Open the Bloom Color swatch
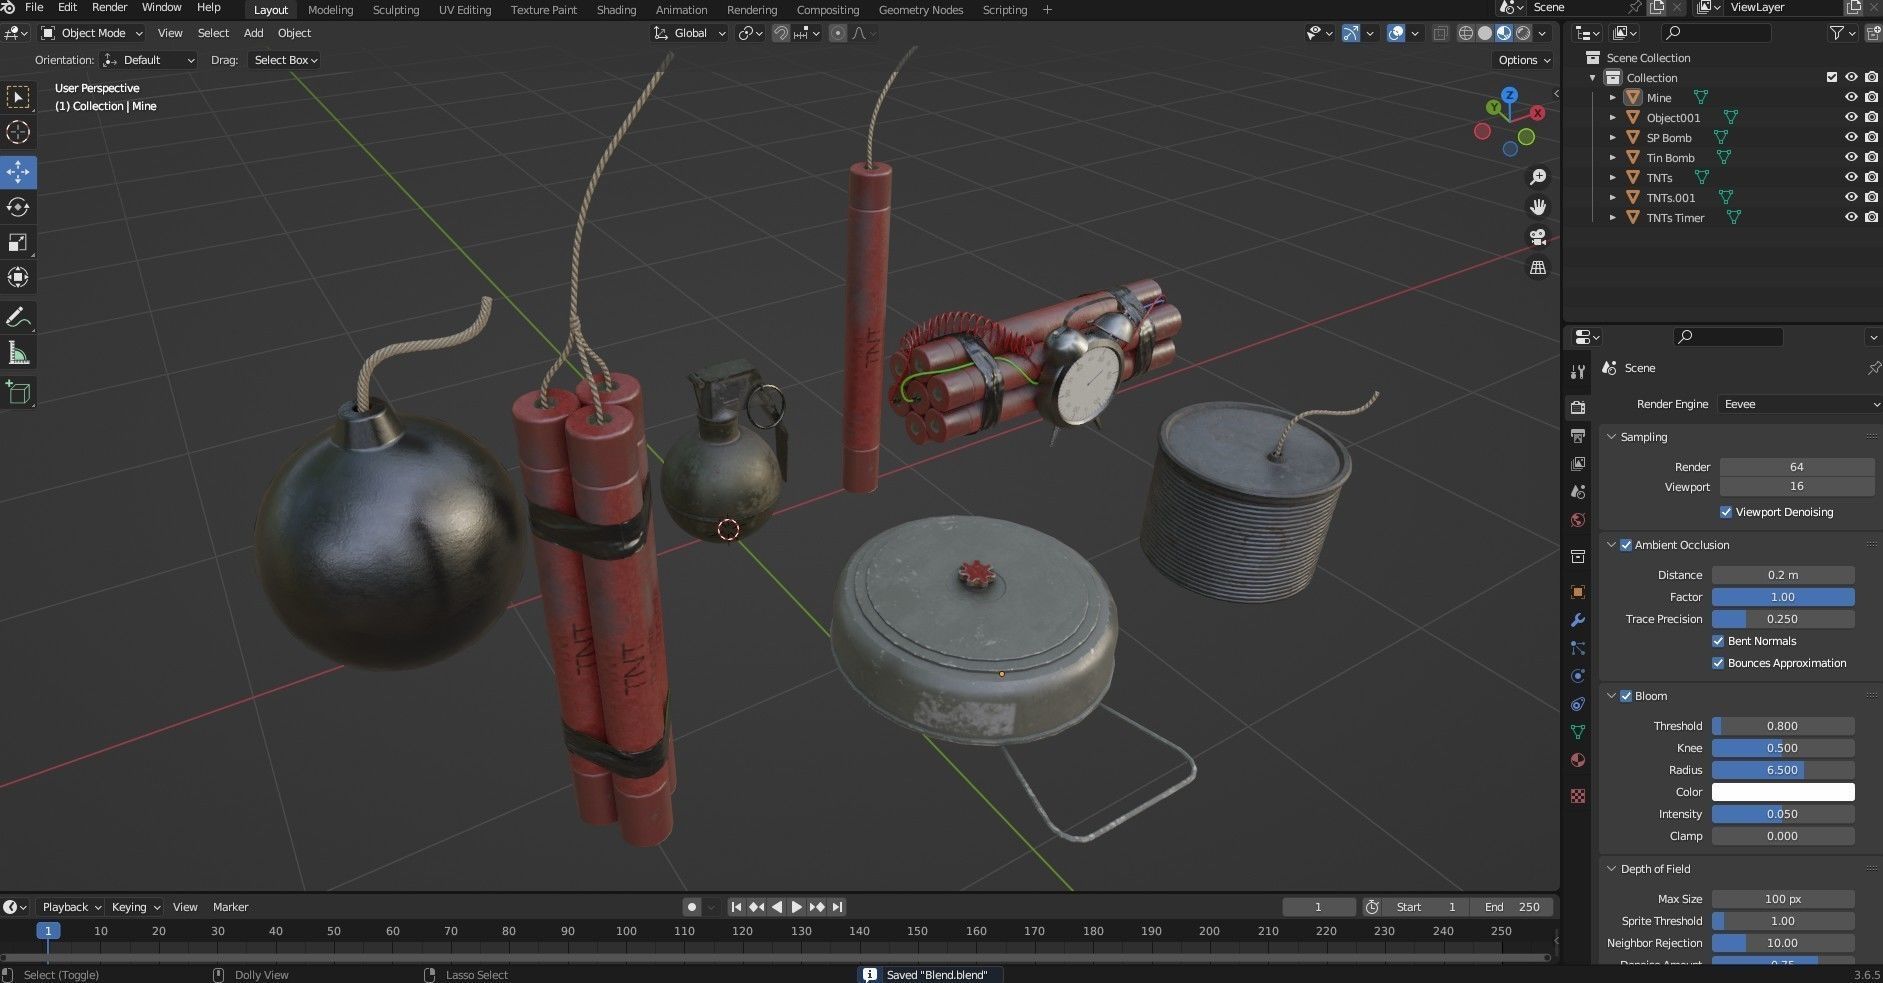Screen dimensions: 1883x983 pyautogui.click(x=1783, y=791)
